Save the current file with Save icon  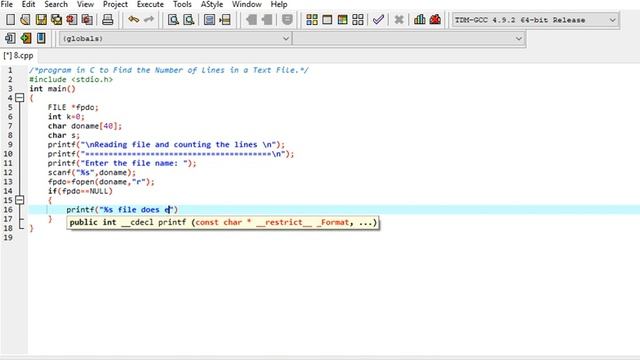pos(41,20)
